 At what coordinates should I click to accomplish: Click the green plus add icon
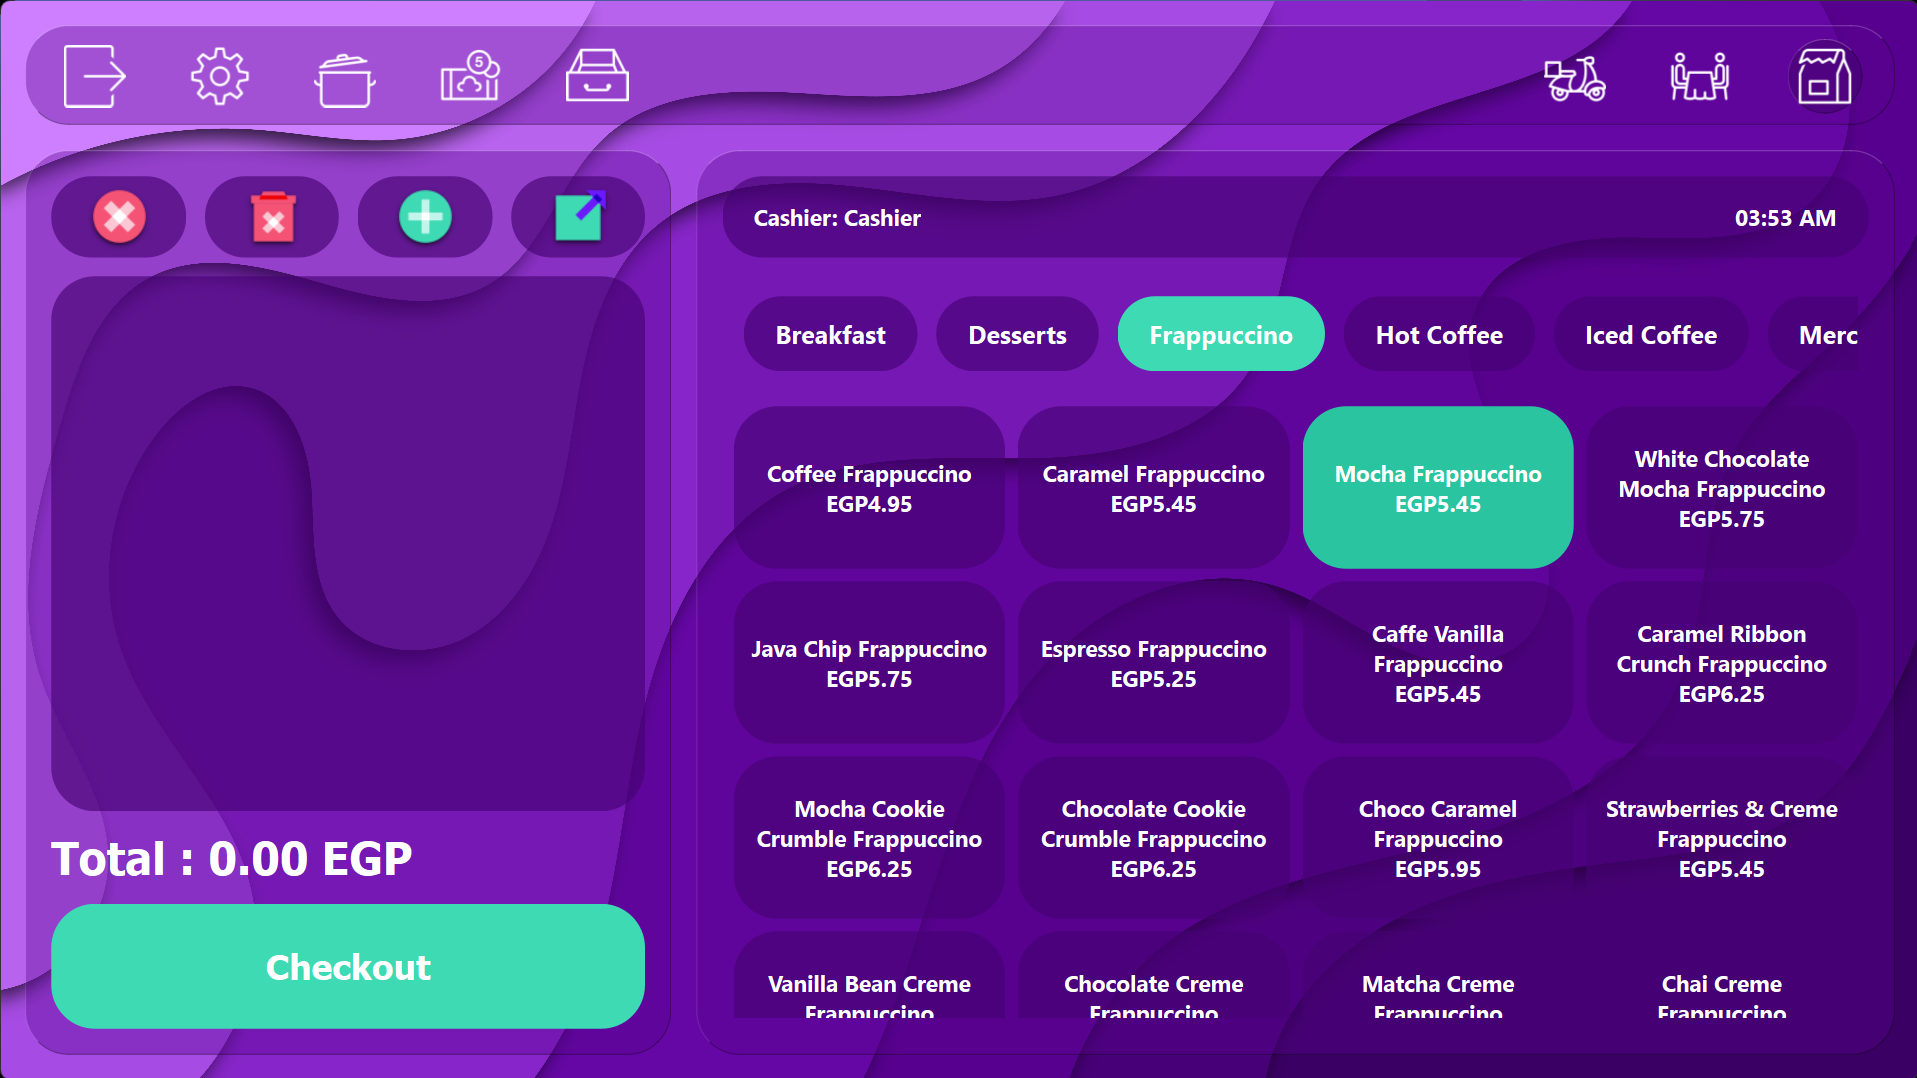425,217
